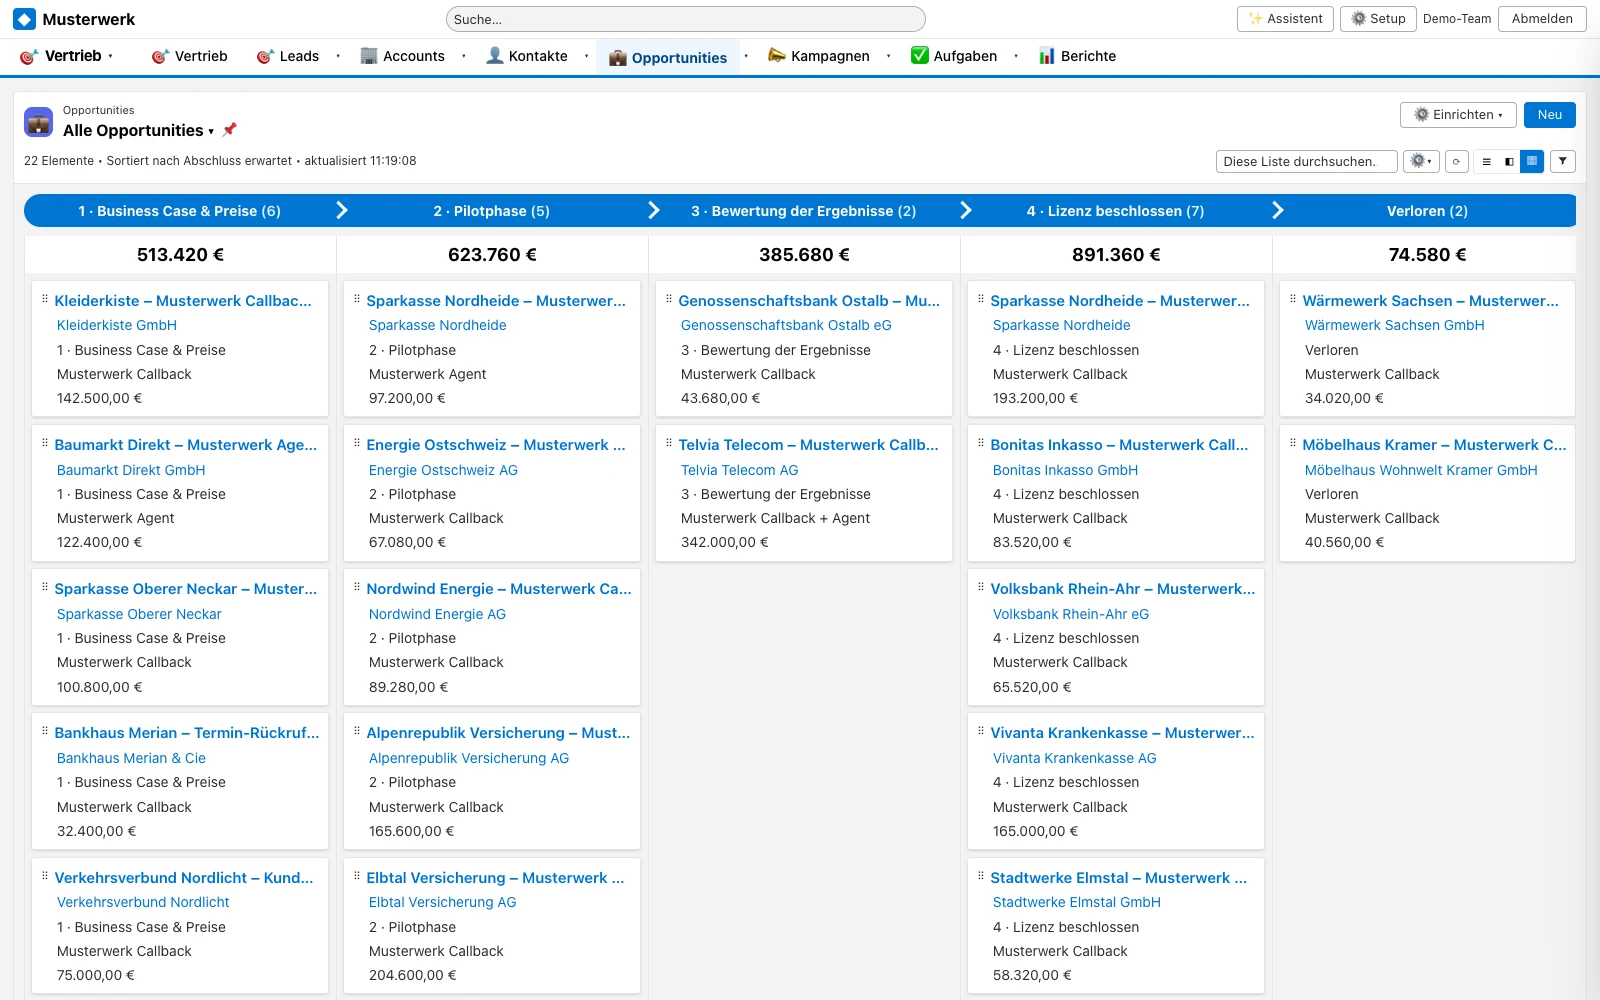Open the Elbtal Versicherung opportunity title
The height and width of the screenshot is (1000, 1600).
tap(495, 877)
